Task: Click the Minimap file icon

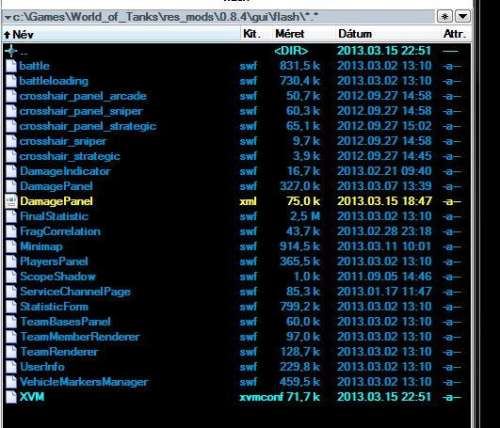Action: point(11,246)
